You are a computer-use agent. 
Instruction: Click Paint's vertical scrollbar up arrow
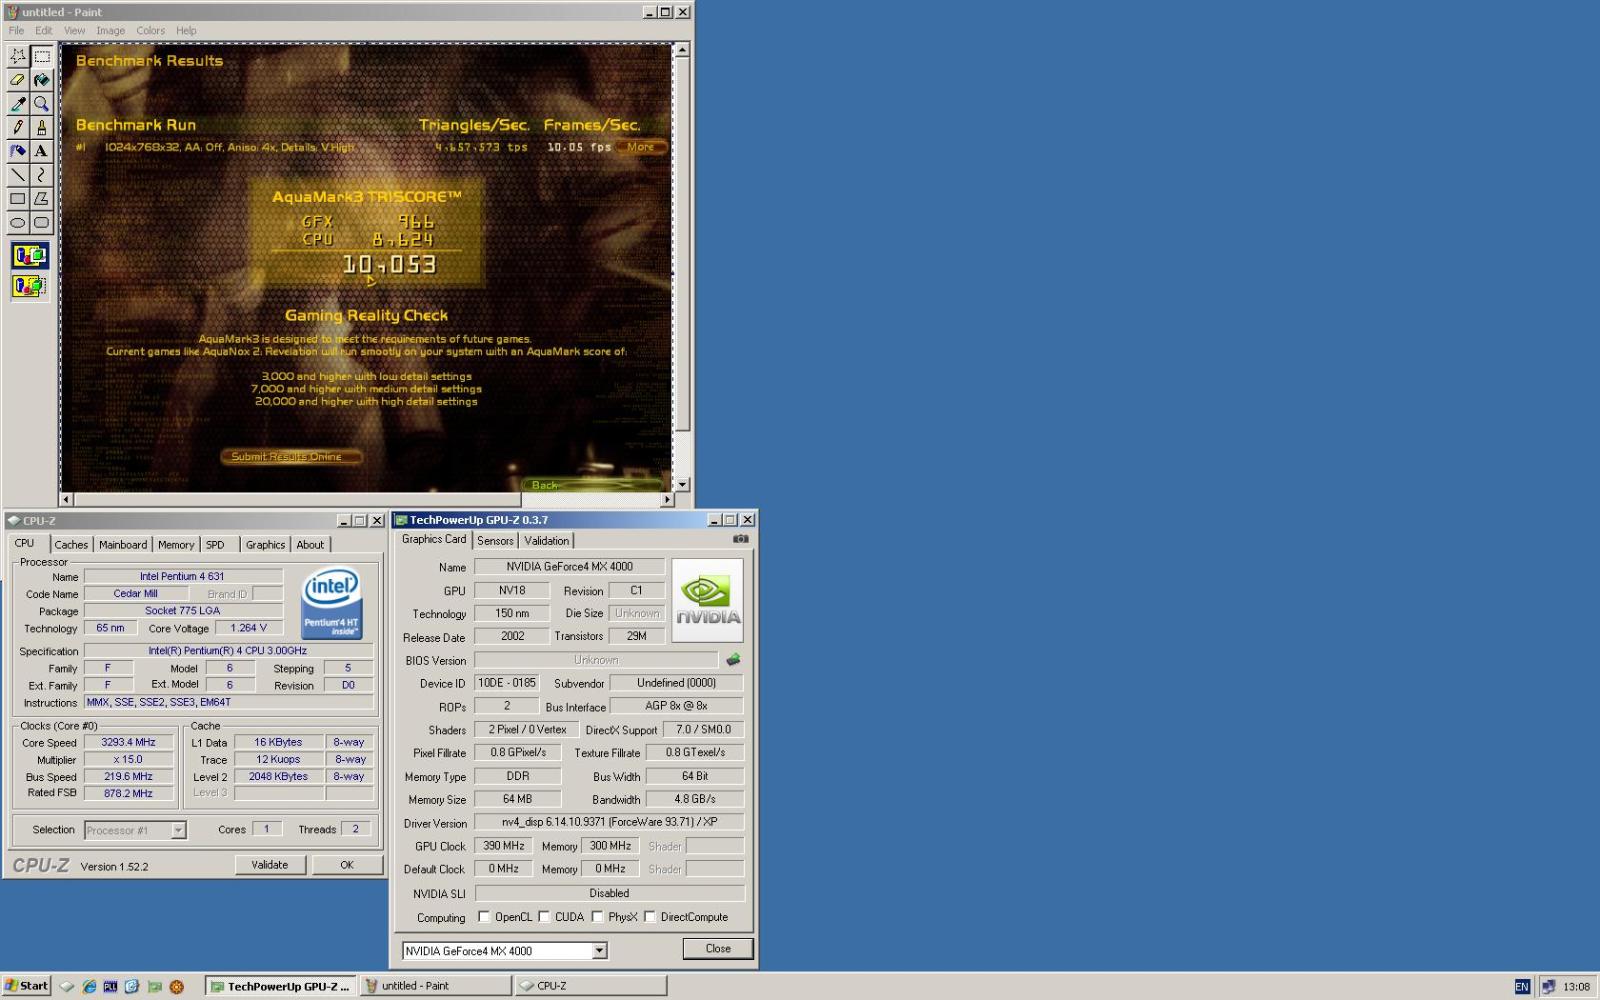click(x=682, y=49)
